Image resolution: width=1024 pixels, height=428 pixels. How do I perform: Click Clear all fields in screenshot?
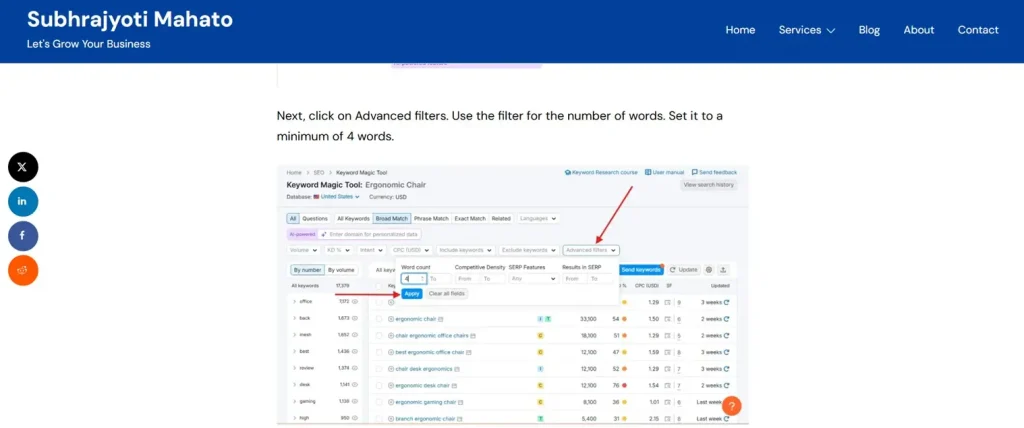click(x=447, y=294)
